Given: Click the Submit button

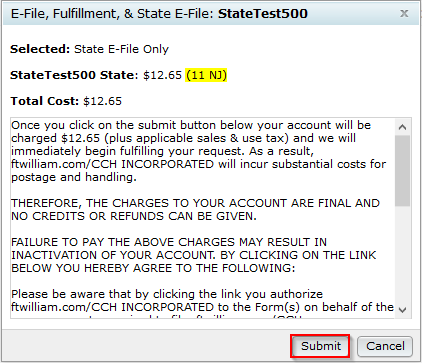Looking at the screenshot, I should pos(321,346).
